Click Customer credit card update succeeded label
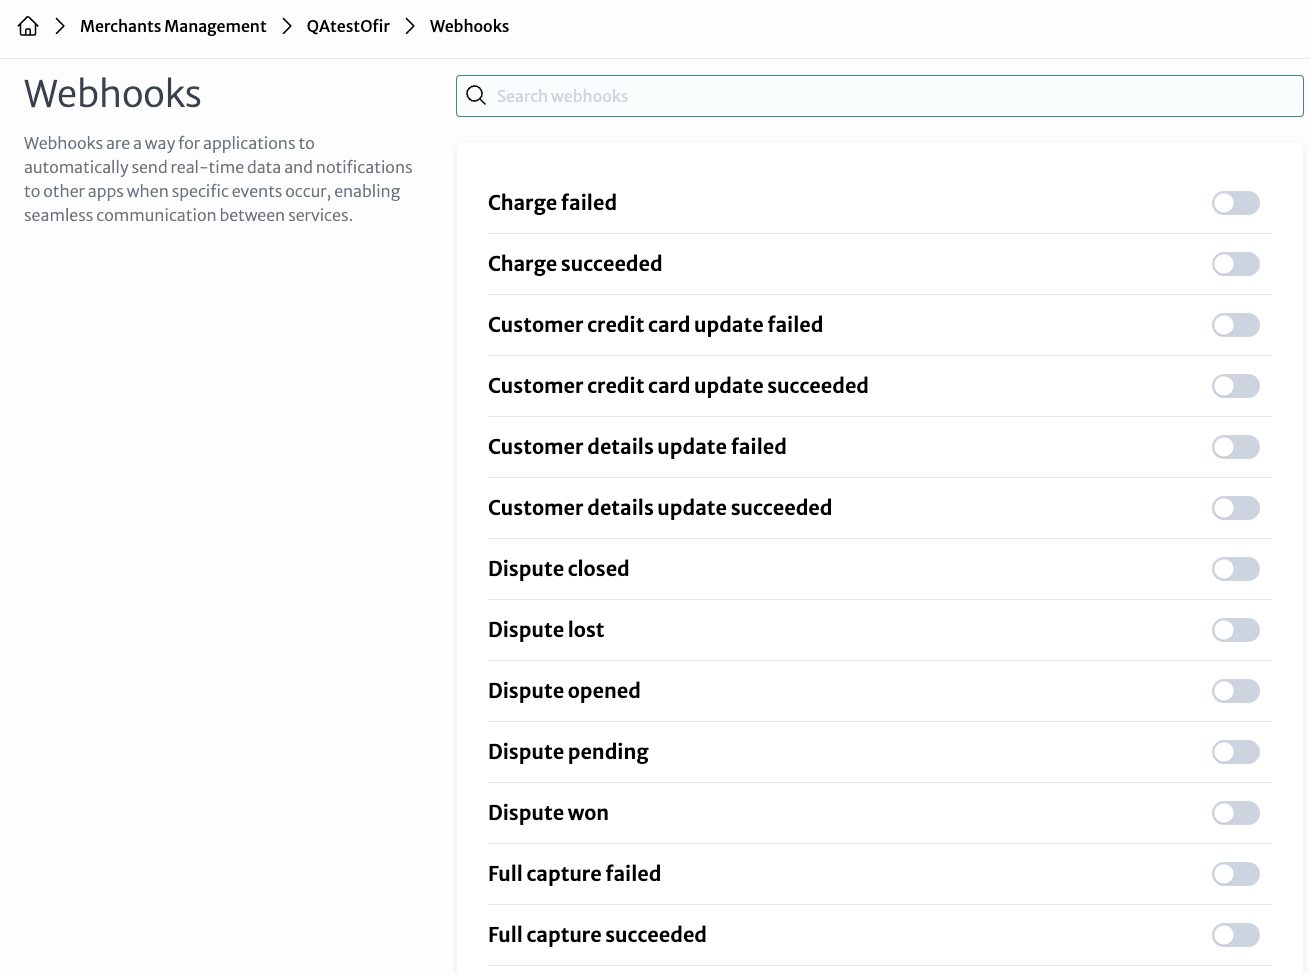Viewport: 1310px width, 973px height. (x=678, y=386)
